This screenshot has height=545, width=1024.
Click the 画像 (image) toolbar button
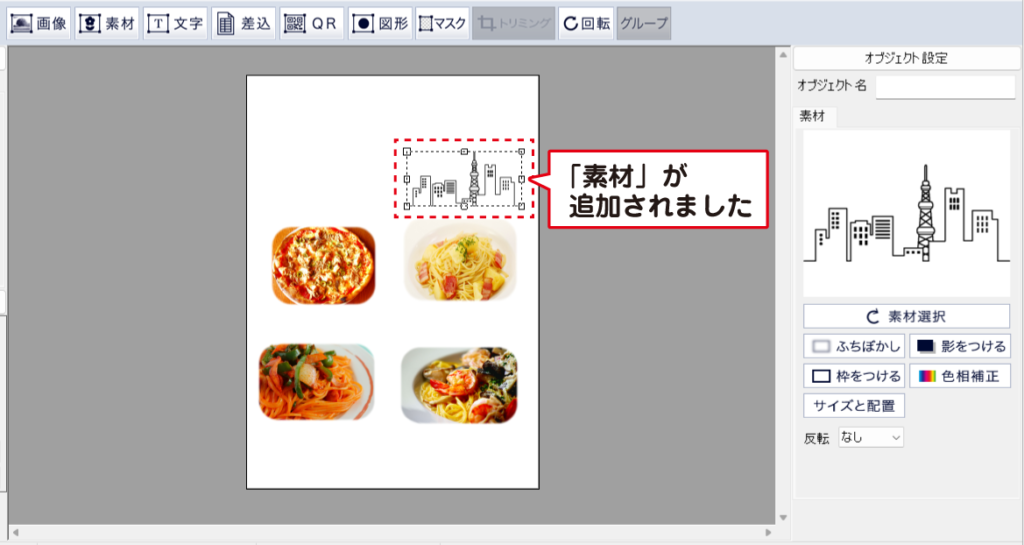[39, 23]
